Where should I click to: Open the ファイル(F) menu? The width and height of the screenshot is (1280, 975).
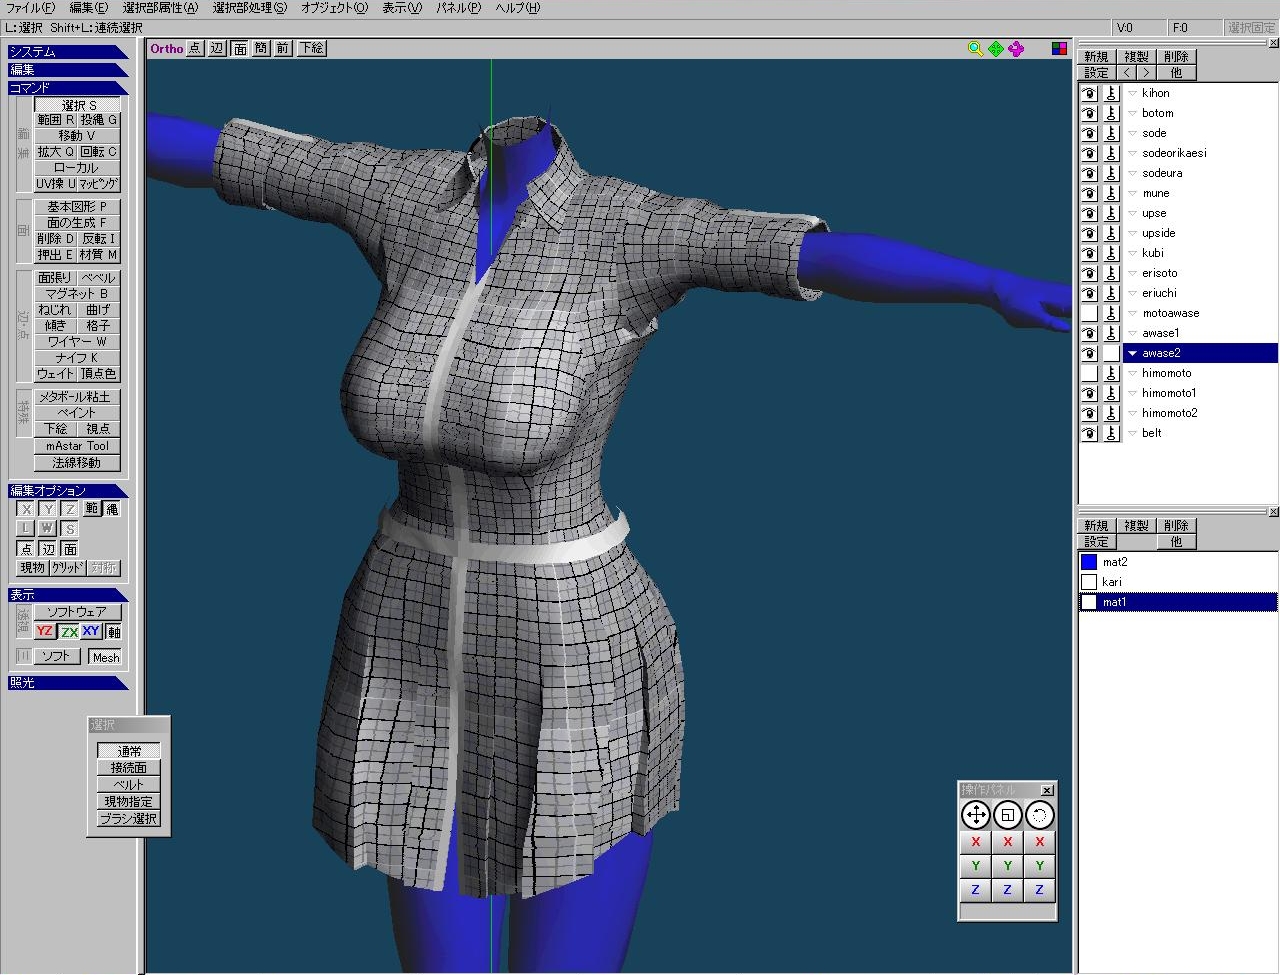[30, 8]
